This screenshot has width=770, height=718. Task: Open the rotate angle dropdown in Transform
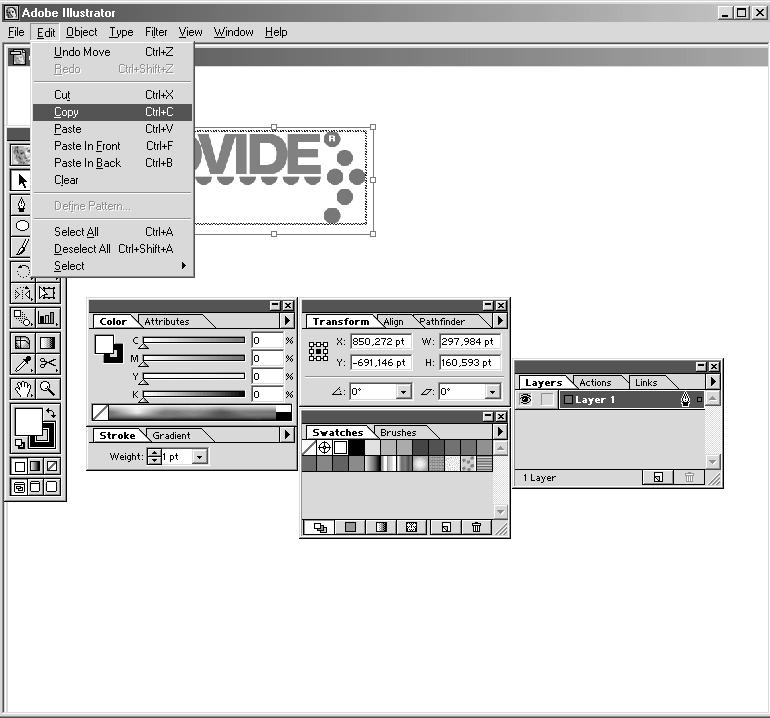click(x=403, y=391)
